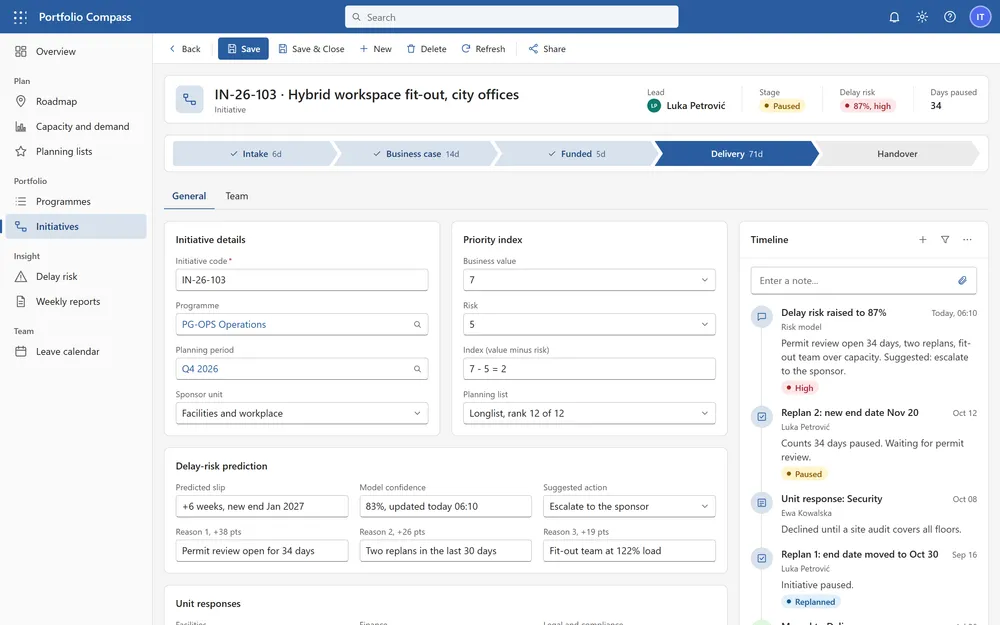The width and height of the screenshot is (1000, 625).
Task: Click the Save button
Action: point(243,49)
